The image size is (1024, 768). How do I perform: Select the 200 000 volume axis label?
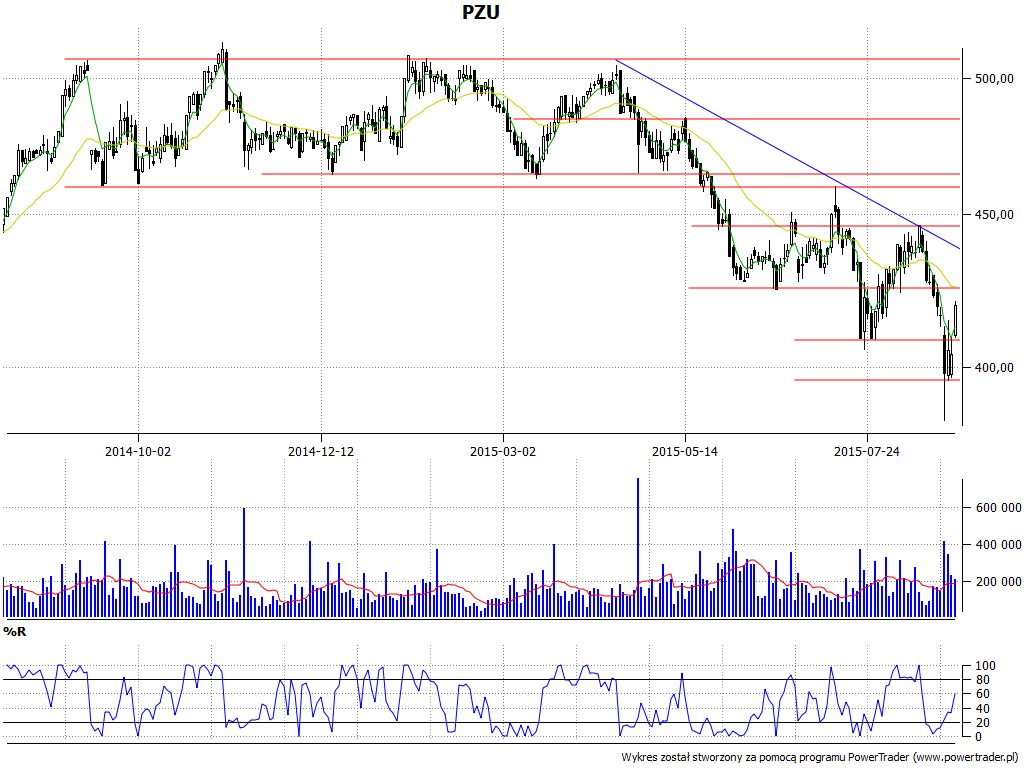999,582
